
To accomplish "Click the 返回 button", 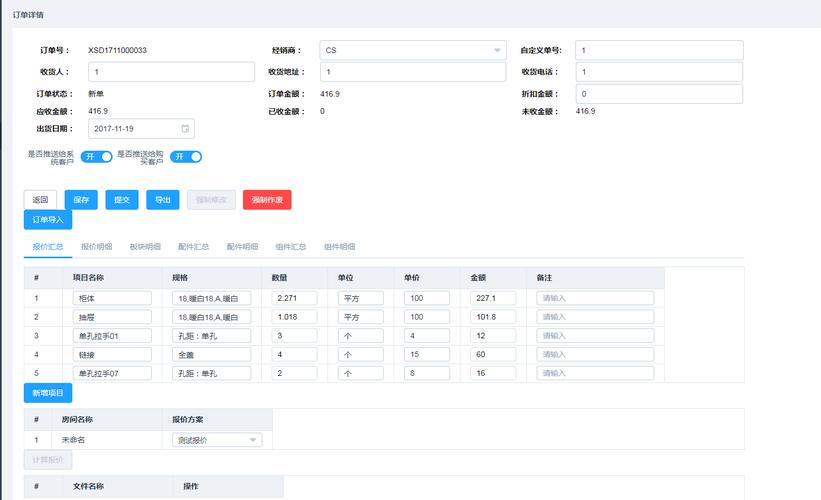I will [x=40, y=199].
